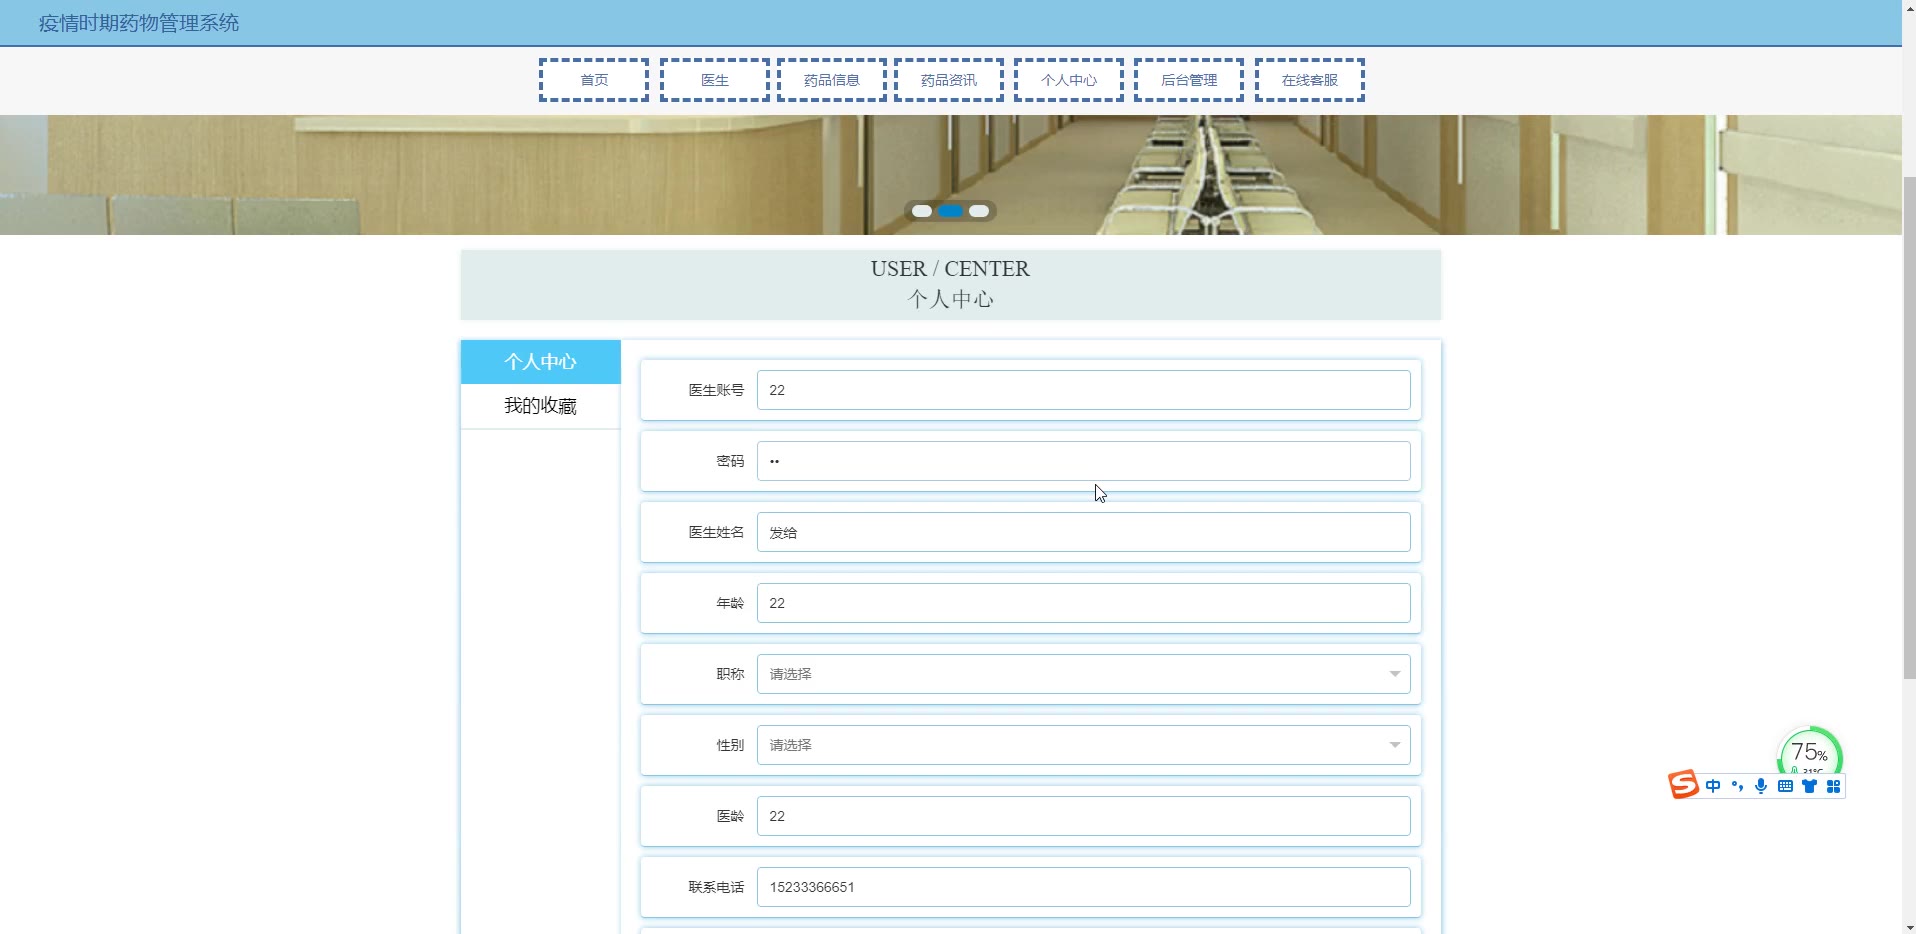Click the 联系电话 input field
Screen dimensions: 1916x934
click(1084, 887)
